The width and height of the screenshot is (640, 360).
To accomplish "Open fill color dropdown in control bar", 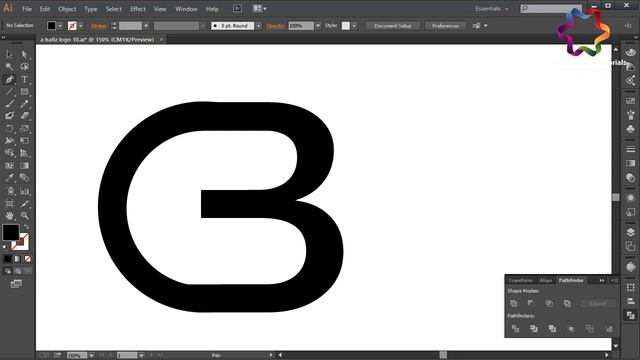I will point(60,26).
